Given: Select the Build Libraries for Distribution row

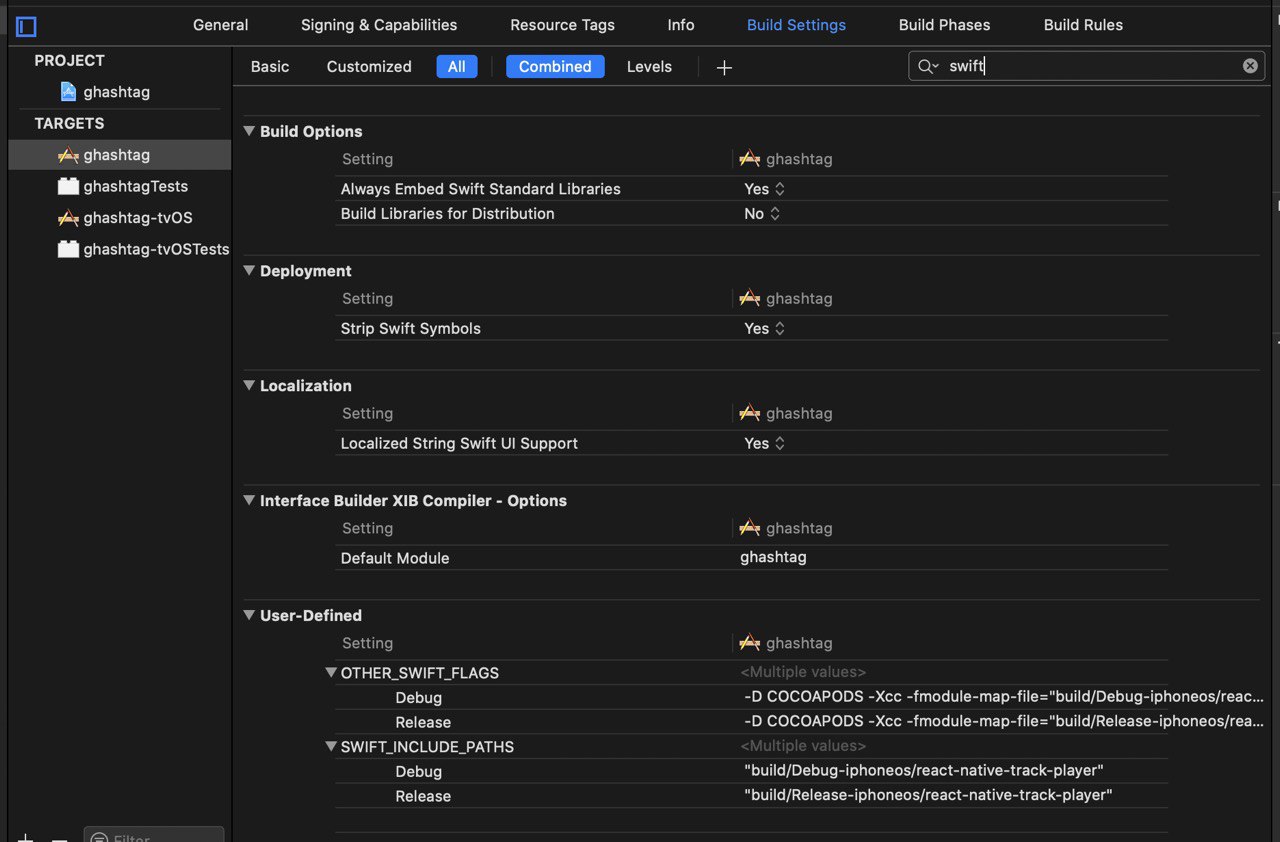Looking at the screenshot, I should coord(751,214).
